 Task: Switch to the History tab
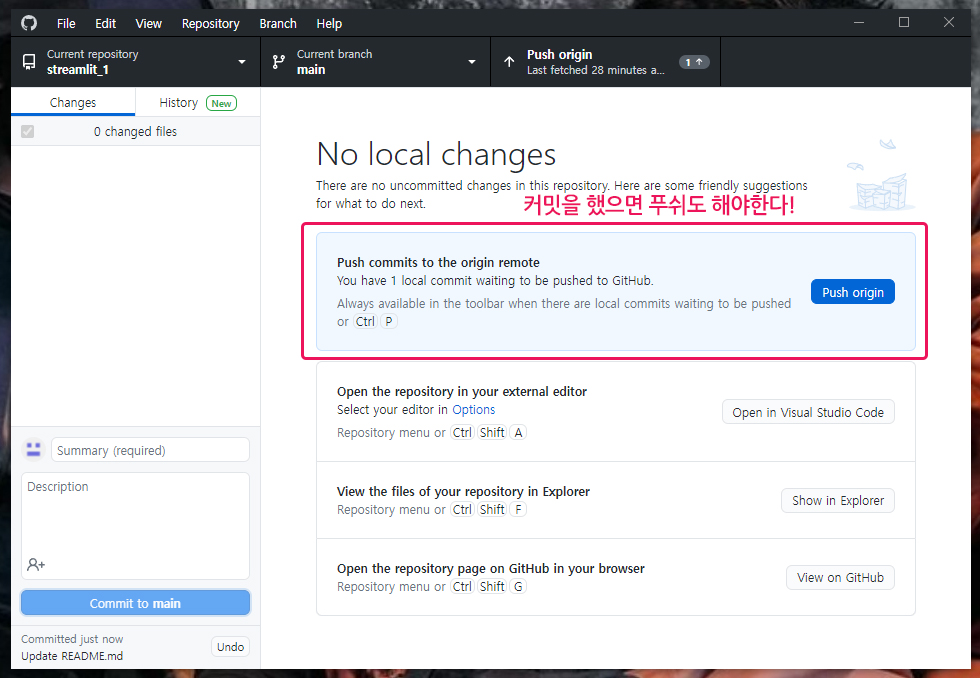pos(198,102)
